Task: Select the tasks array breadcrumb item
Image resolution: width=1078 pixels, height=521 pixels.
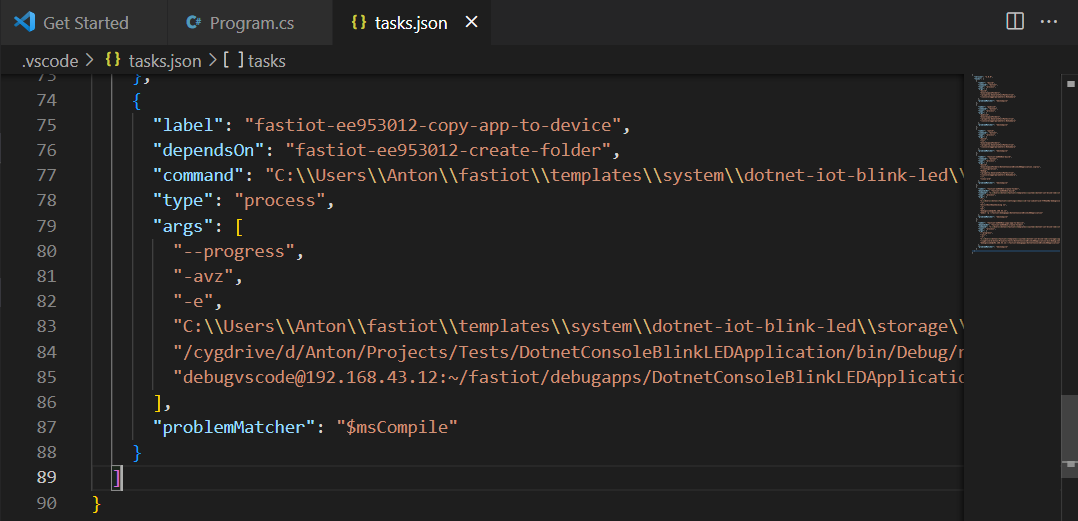Action: 266,61
